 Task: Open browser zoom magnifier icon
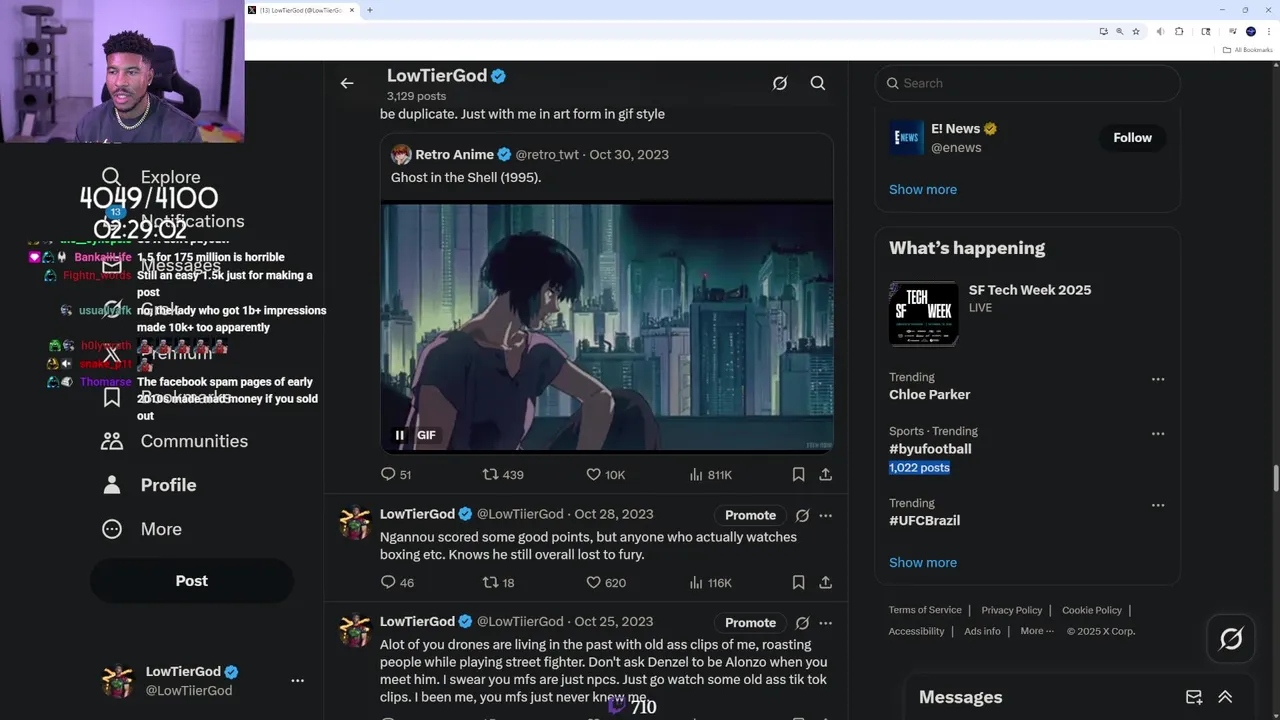click(1120, 32)
